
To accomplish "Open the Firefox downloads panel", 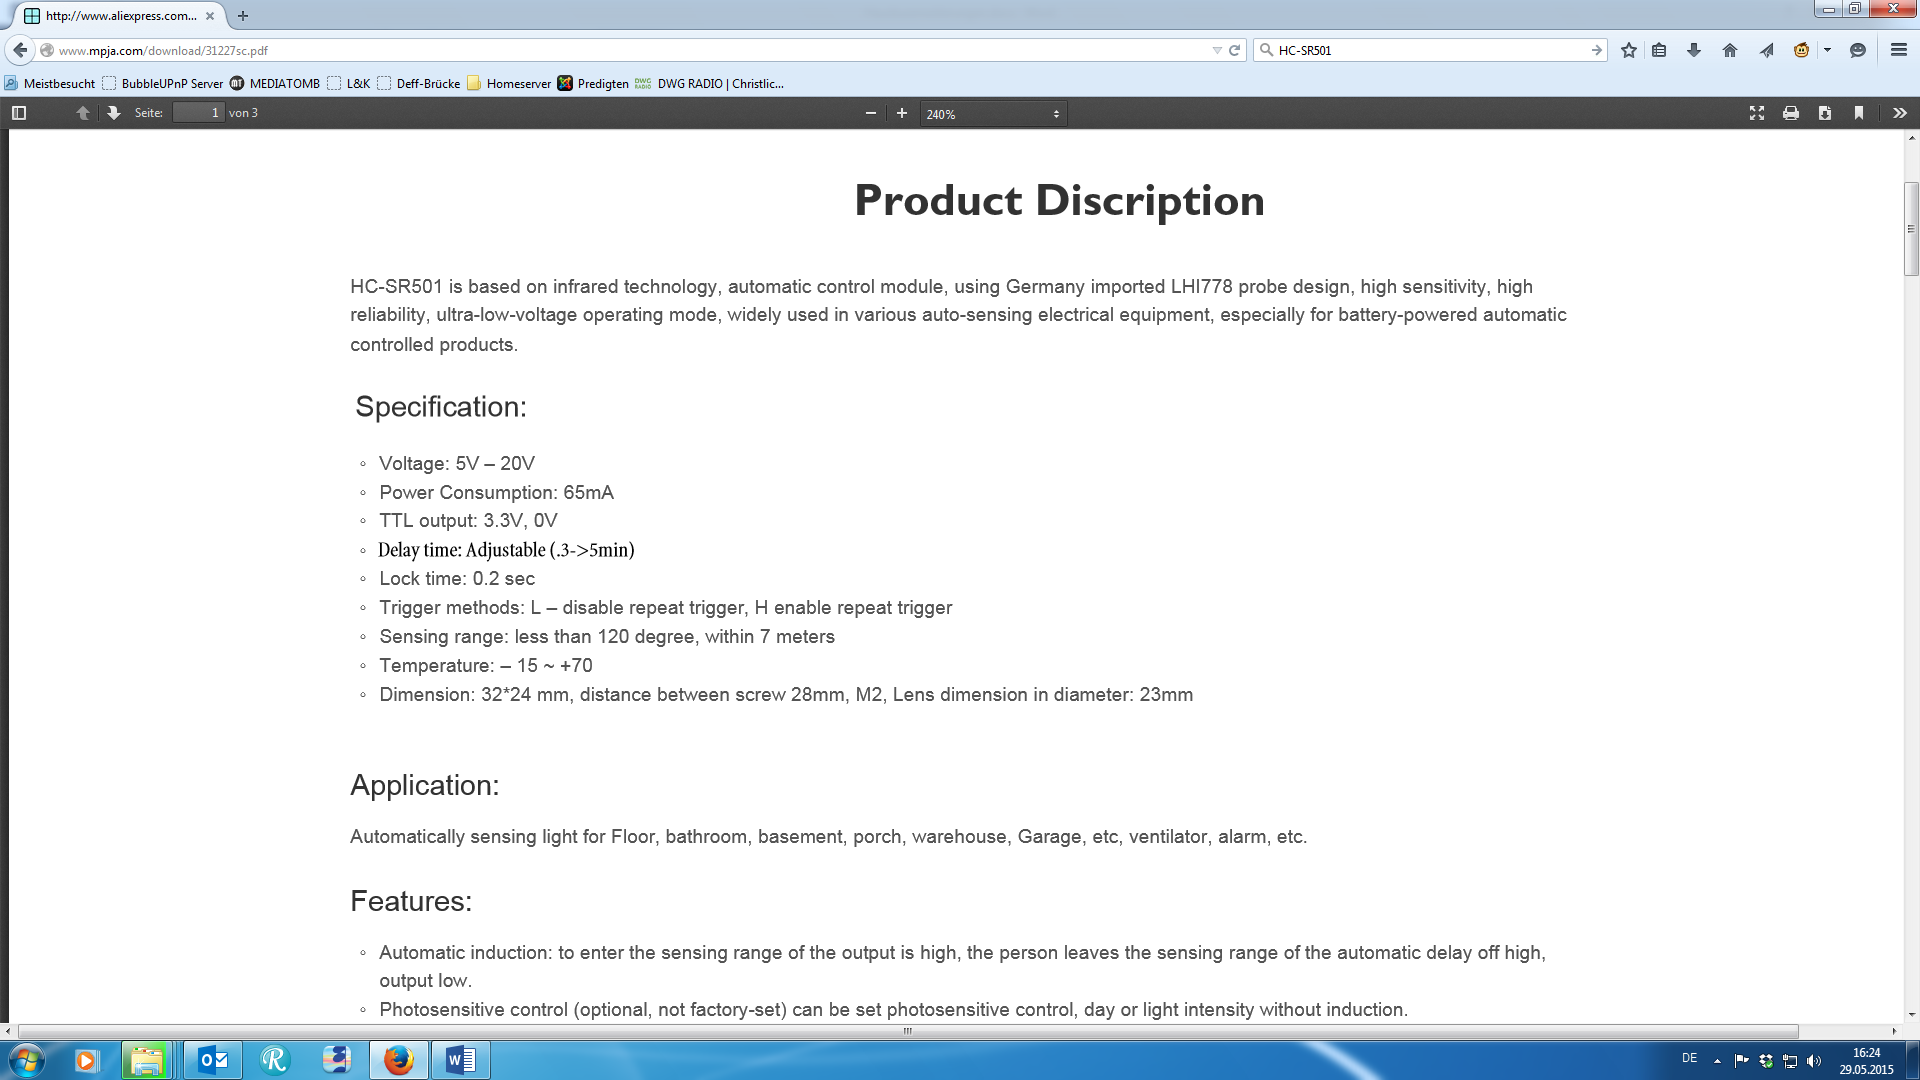I will [1694, 50].
